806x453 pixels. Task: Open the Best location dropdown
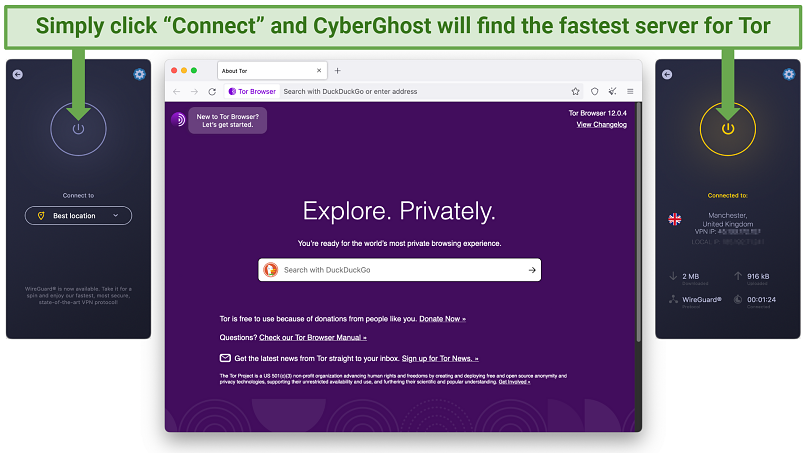[78, 215]
